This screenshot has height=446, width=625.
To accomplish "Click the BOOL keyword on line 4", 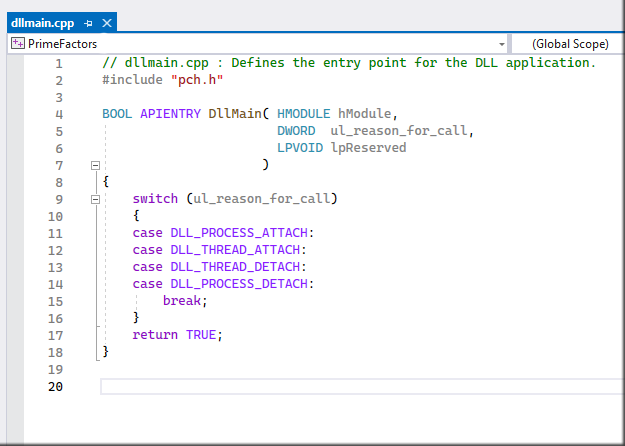I will [x=117, y=114].
